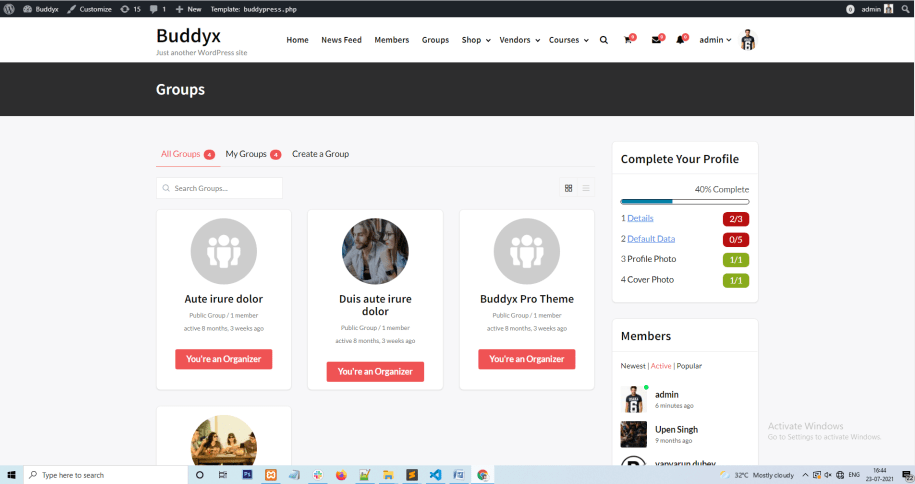
Task: Open Customize in the admin bar
Action: (89, 9)
